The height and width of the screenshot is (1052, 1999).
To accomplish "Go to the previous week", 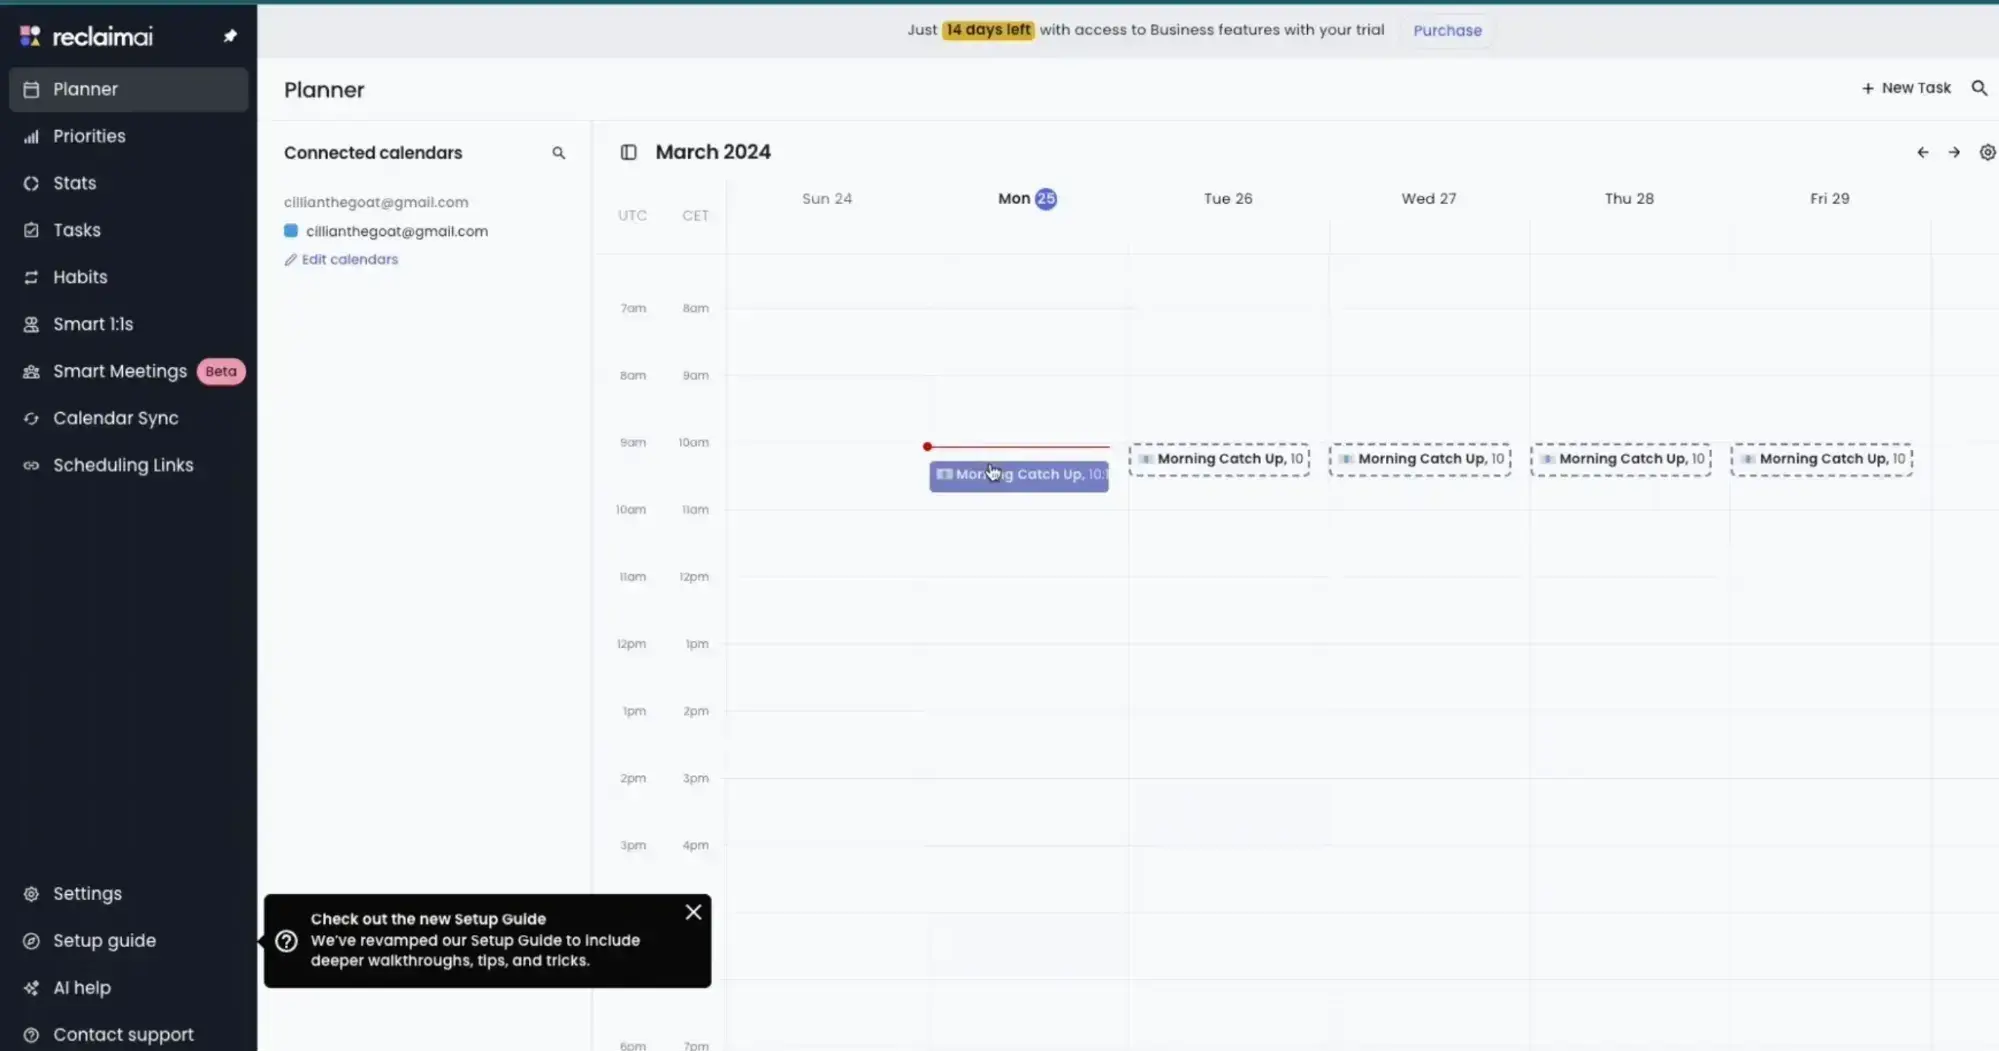I will (1923, 152).
